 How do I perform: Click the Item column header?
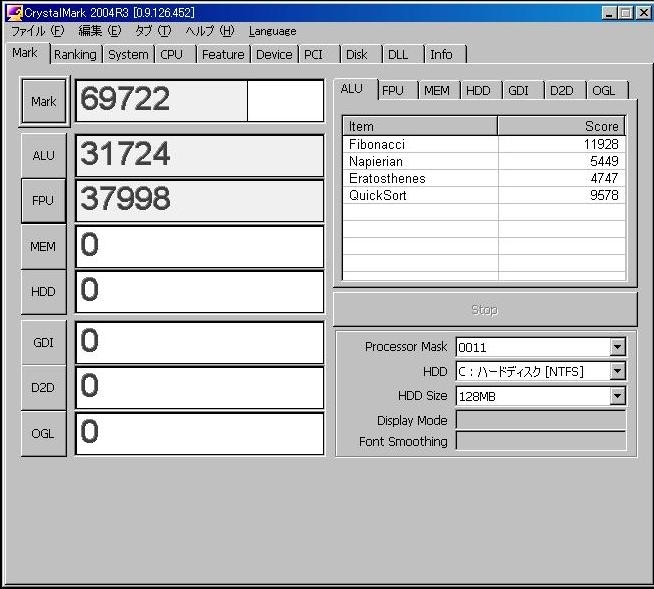[x=420, y=126]
